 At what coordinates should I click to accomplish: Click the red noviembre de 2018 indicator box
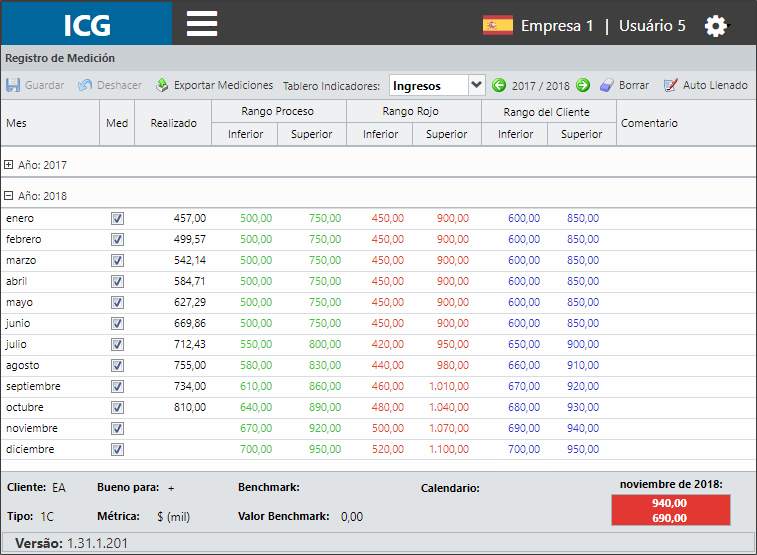(671, 510)
